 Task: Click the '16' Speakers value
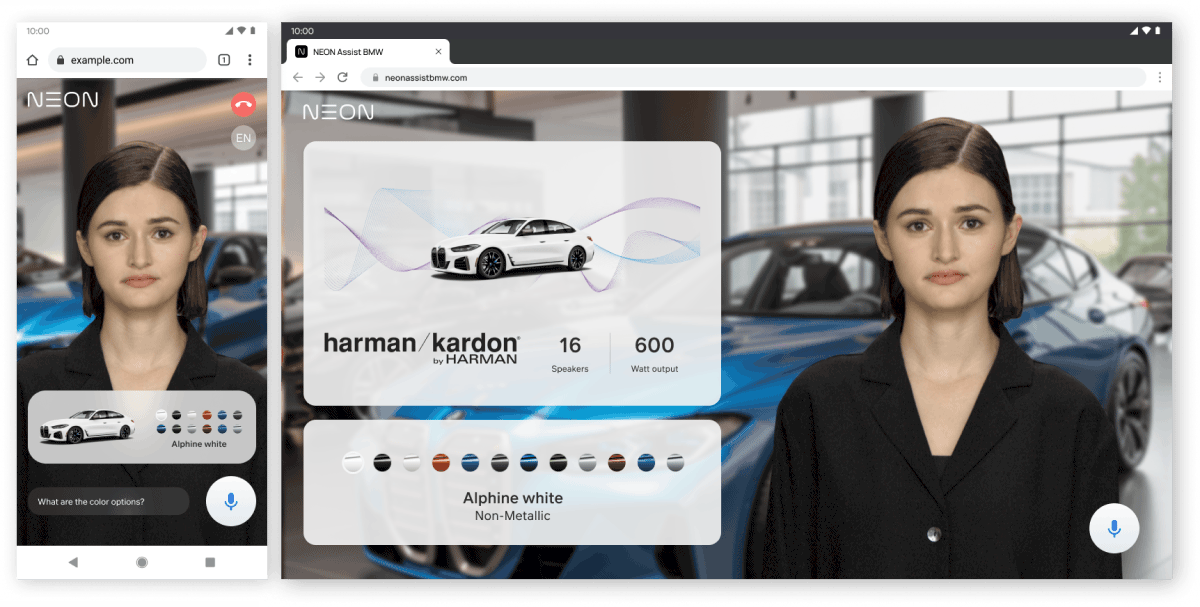570,346
